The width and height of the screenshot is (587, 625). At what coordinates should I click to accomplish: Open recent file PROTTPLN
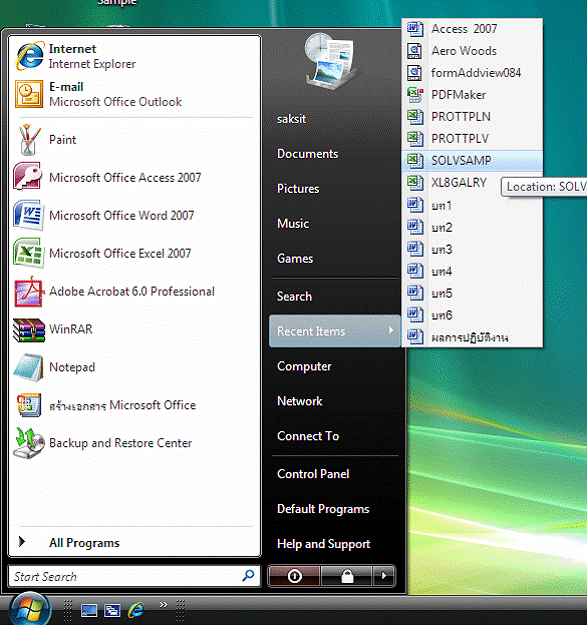472,116
